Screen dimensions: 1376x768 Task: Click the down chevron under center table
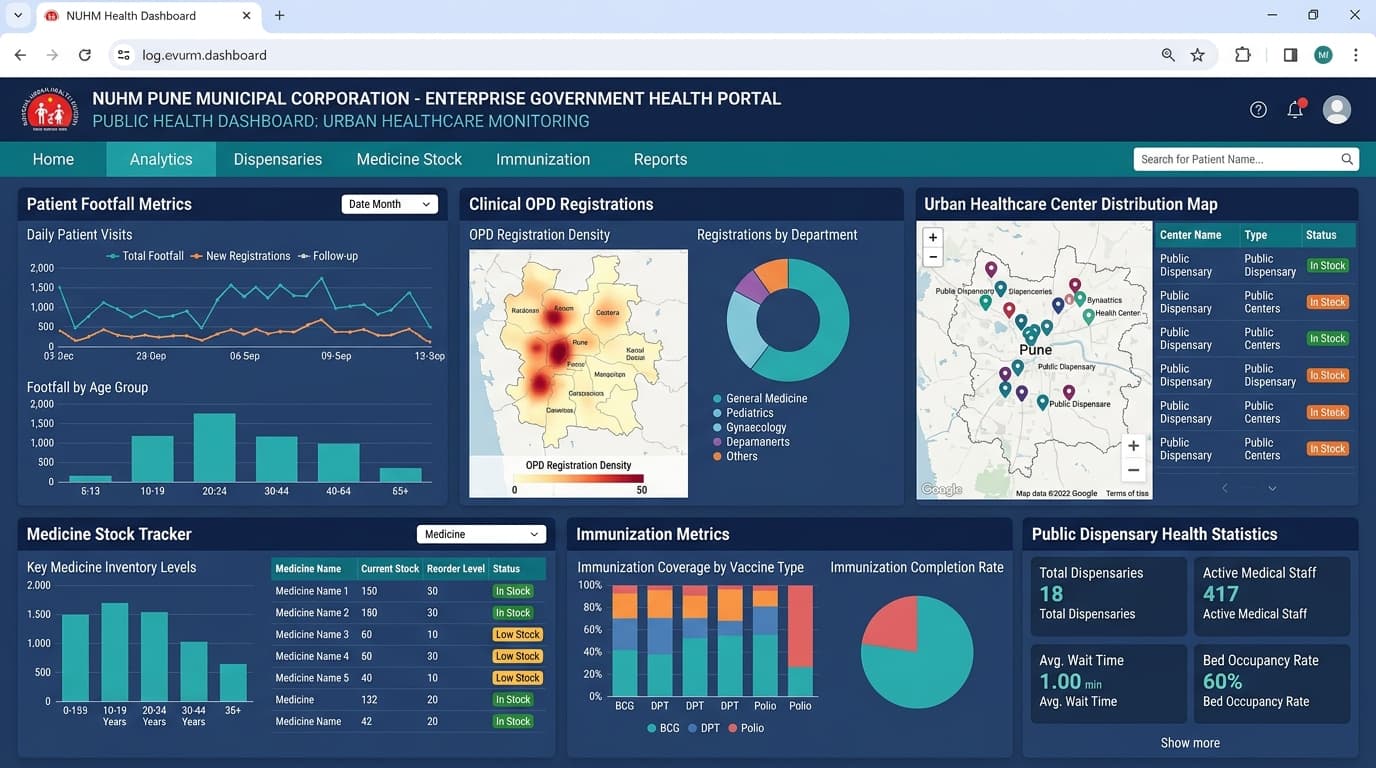tap(1272, 488)
